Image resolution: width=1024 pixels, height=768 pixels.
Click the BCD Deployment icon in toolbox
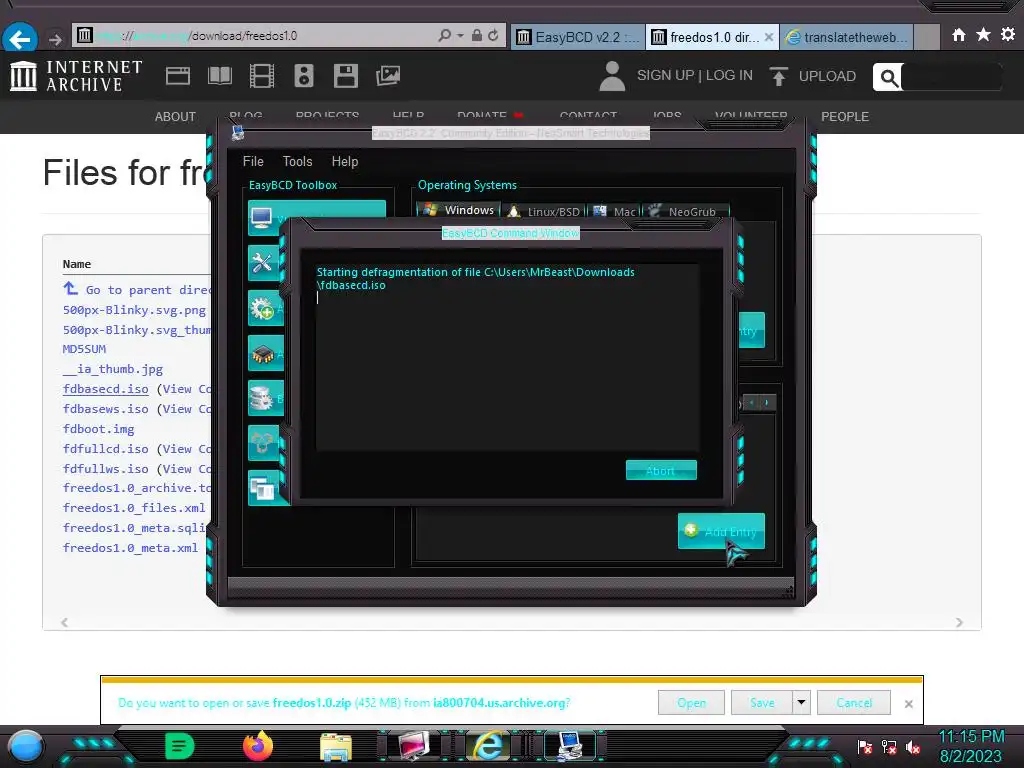[263, 443]
